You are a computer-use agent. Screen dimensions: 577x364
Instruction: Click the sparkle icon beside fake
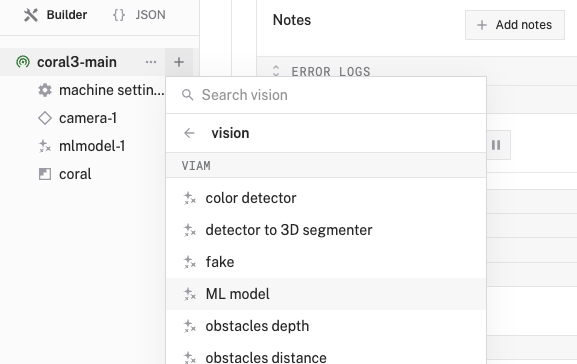[190, 262]
